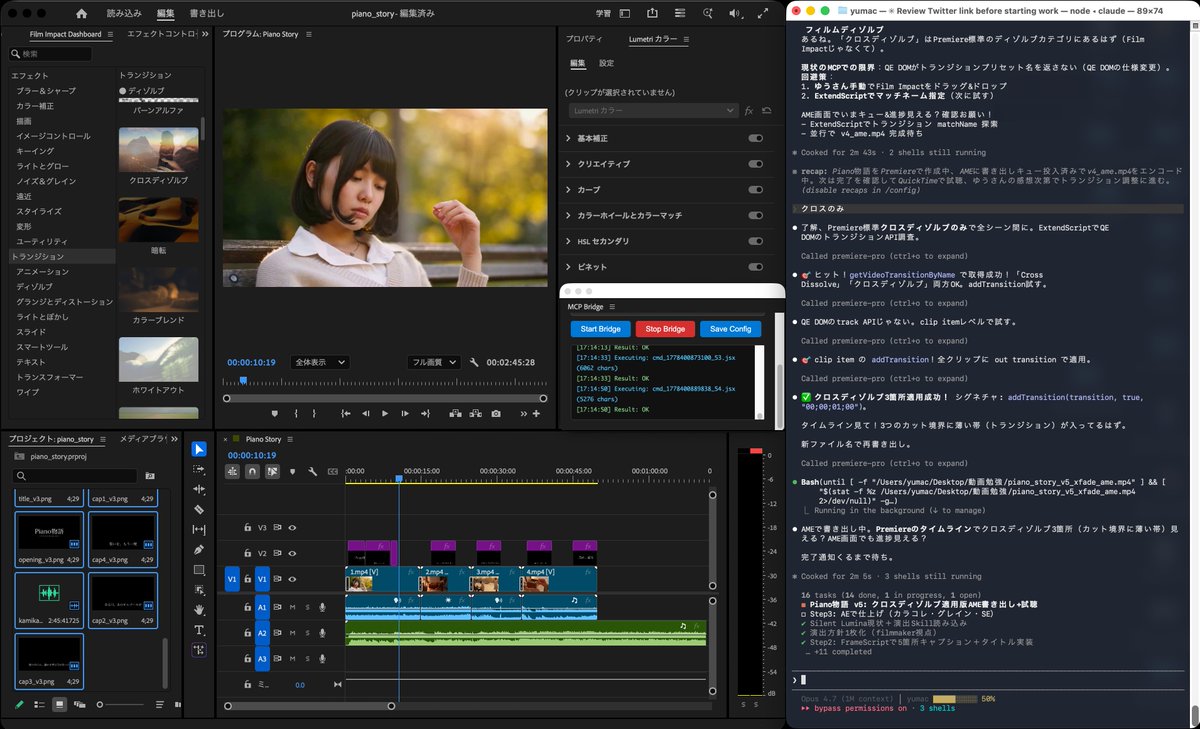Switch to 書き出し workspace tab

coord(206,14)
